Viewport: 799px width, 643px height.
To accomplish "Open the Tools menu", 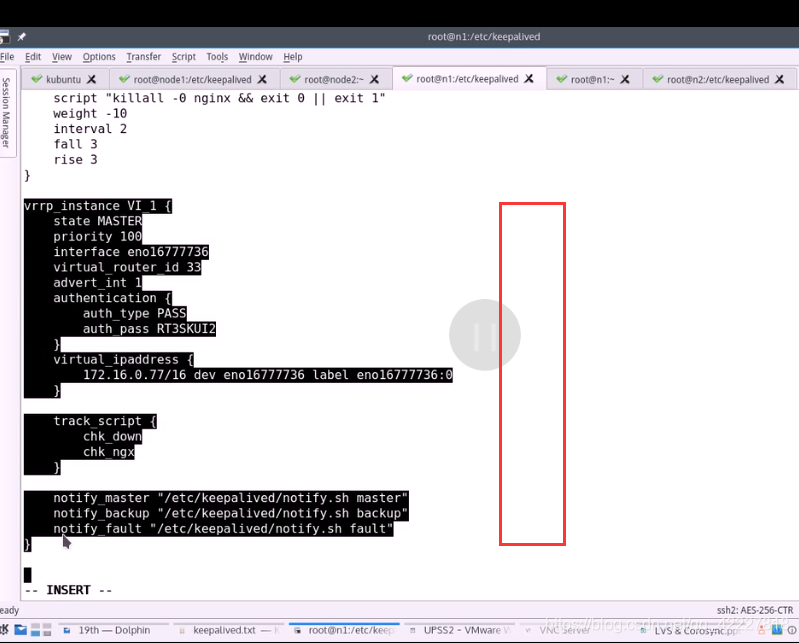I will click(x=217, y=57).
